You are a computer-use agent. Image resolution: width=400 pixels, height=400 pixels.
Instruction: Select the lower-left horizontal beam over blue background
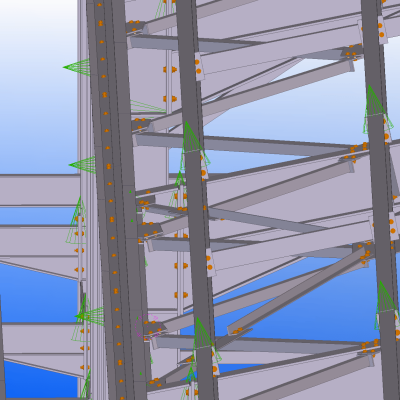(42, 338)
